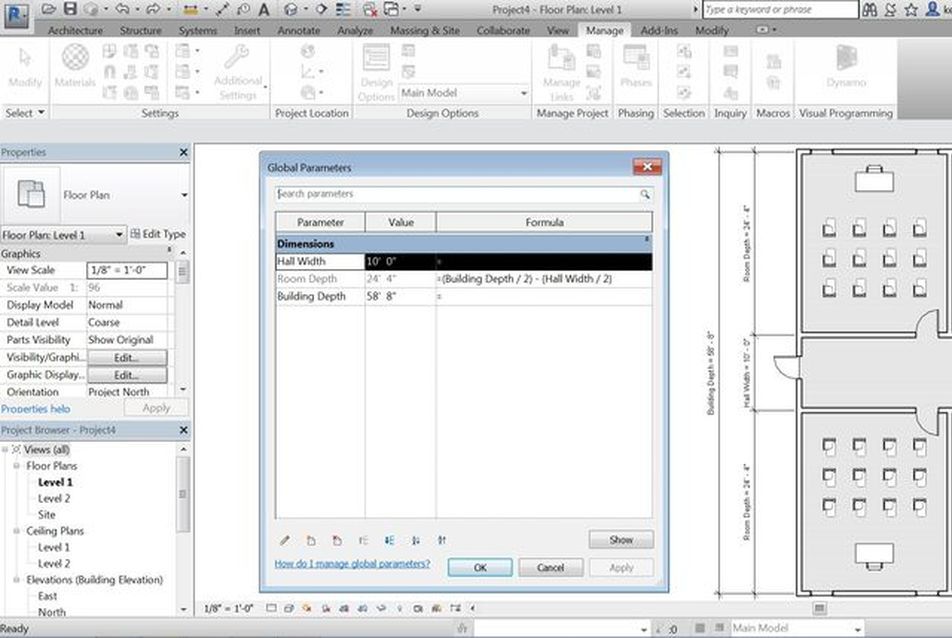952x638 pixels.
Task: Launch Dynamo from Visual Programming panel
Action: [846, 66]
